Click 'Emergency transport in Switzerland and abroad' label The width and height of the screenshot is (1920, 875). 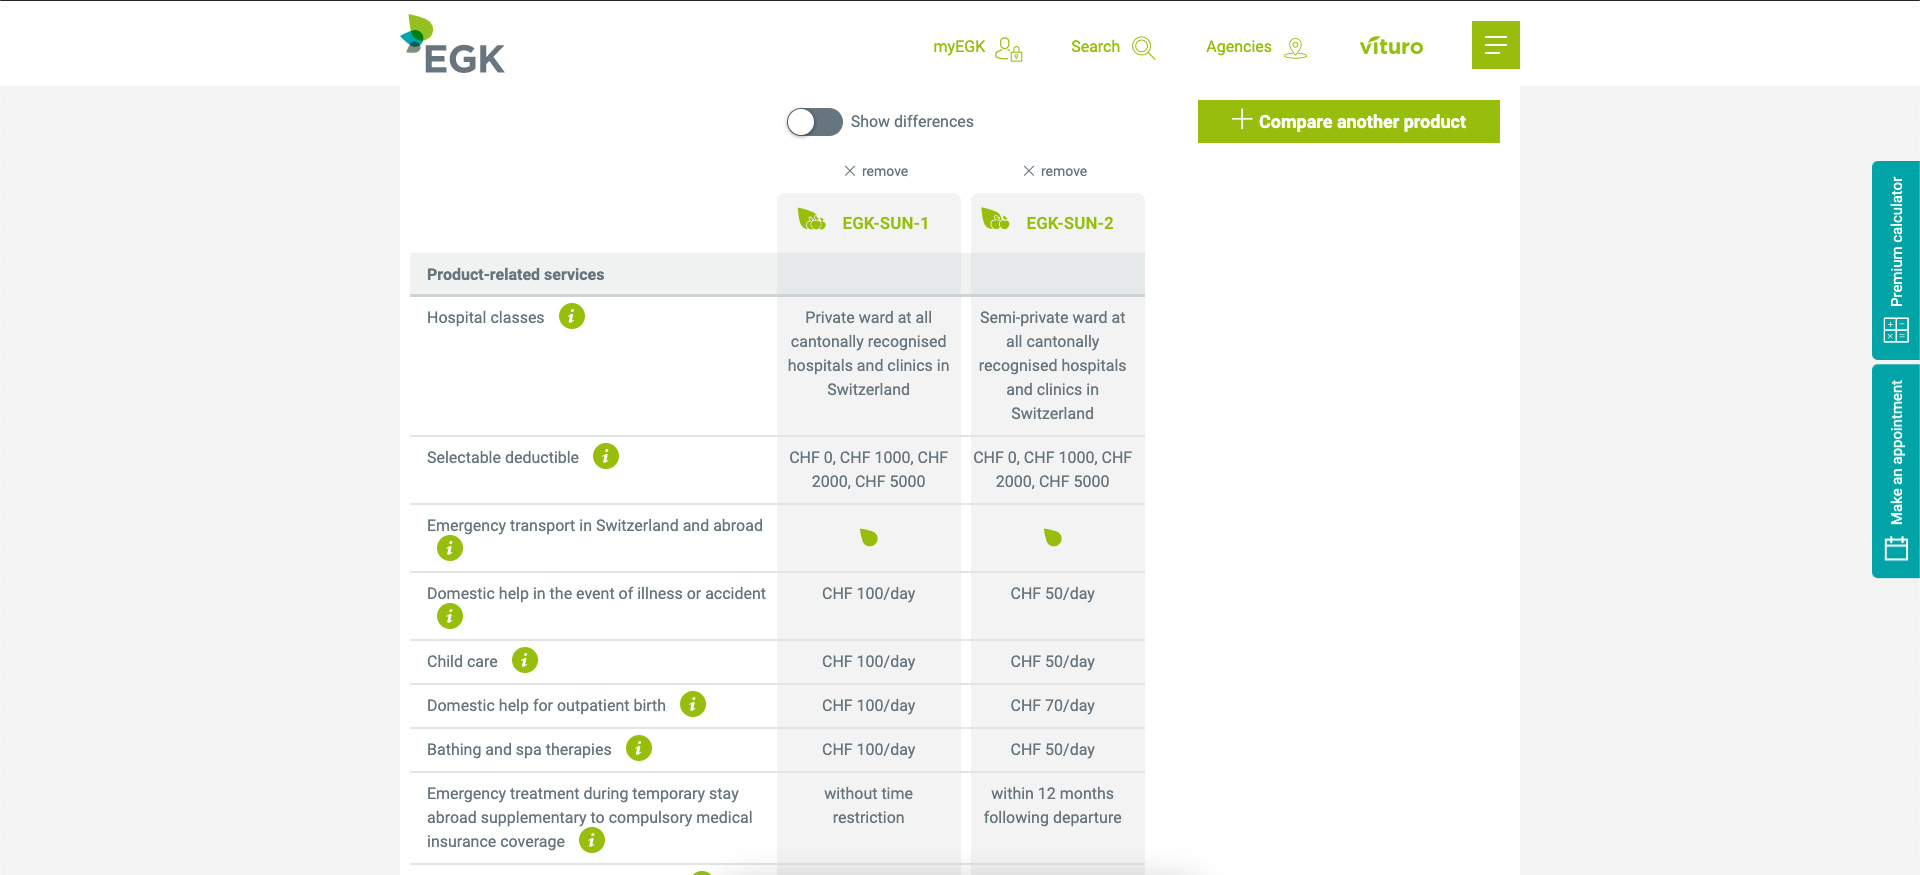click(595, 525)
